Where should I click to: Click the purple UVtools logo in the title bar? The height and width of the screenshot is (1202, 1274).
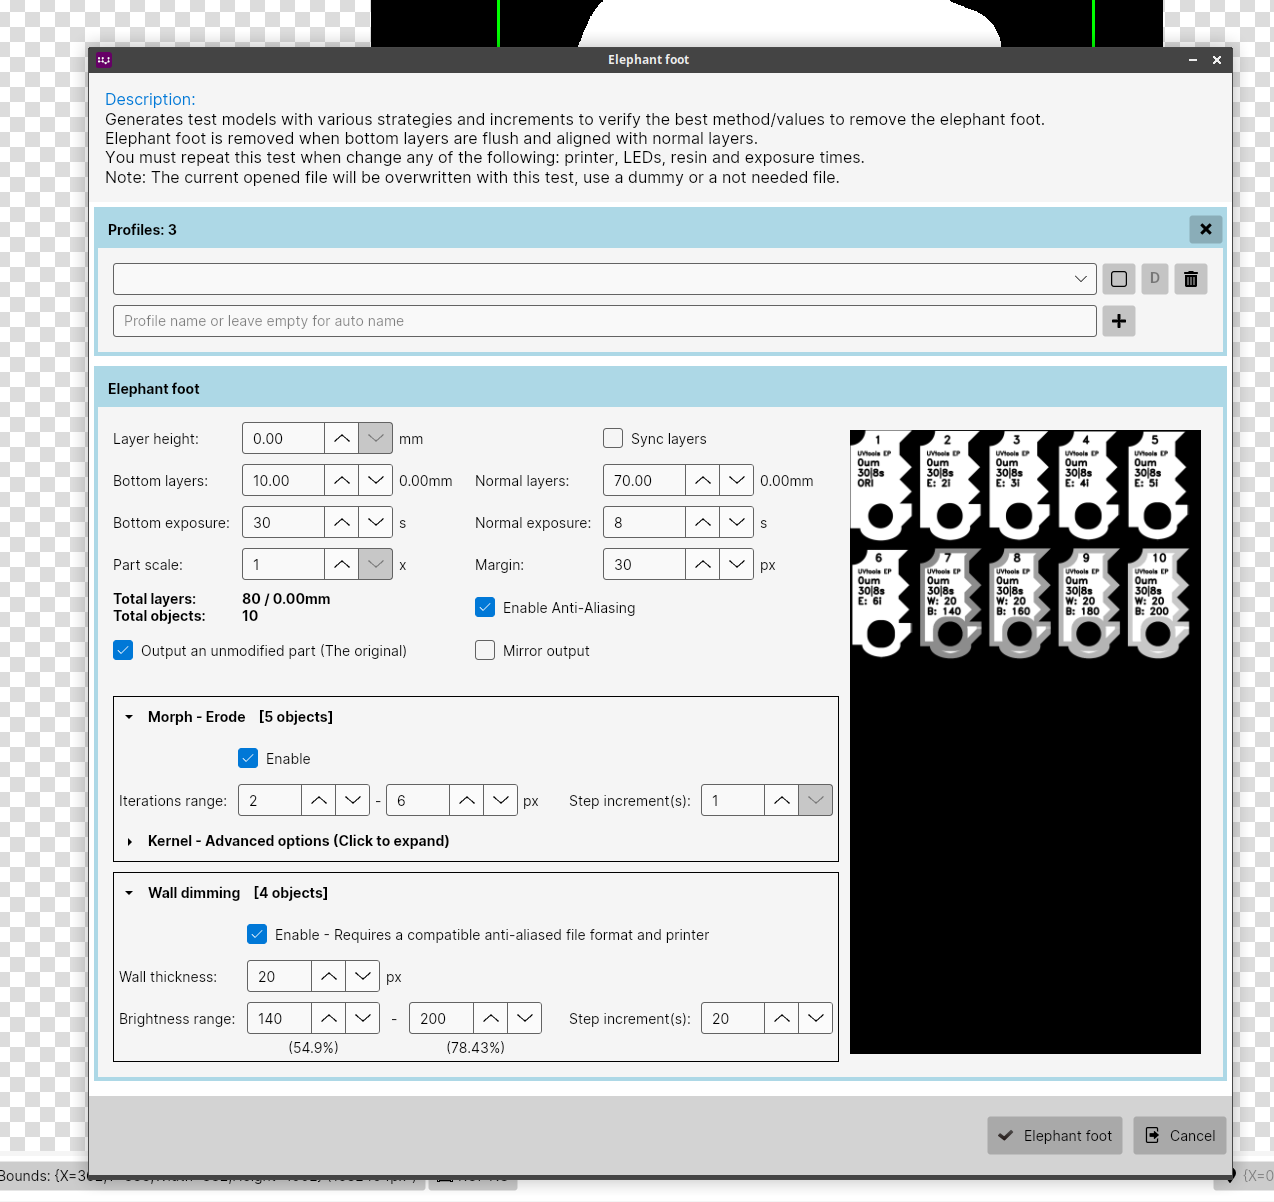click(104, 60)
